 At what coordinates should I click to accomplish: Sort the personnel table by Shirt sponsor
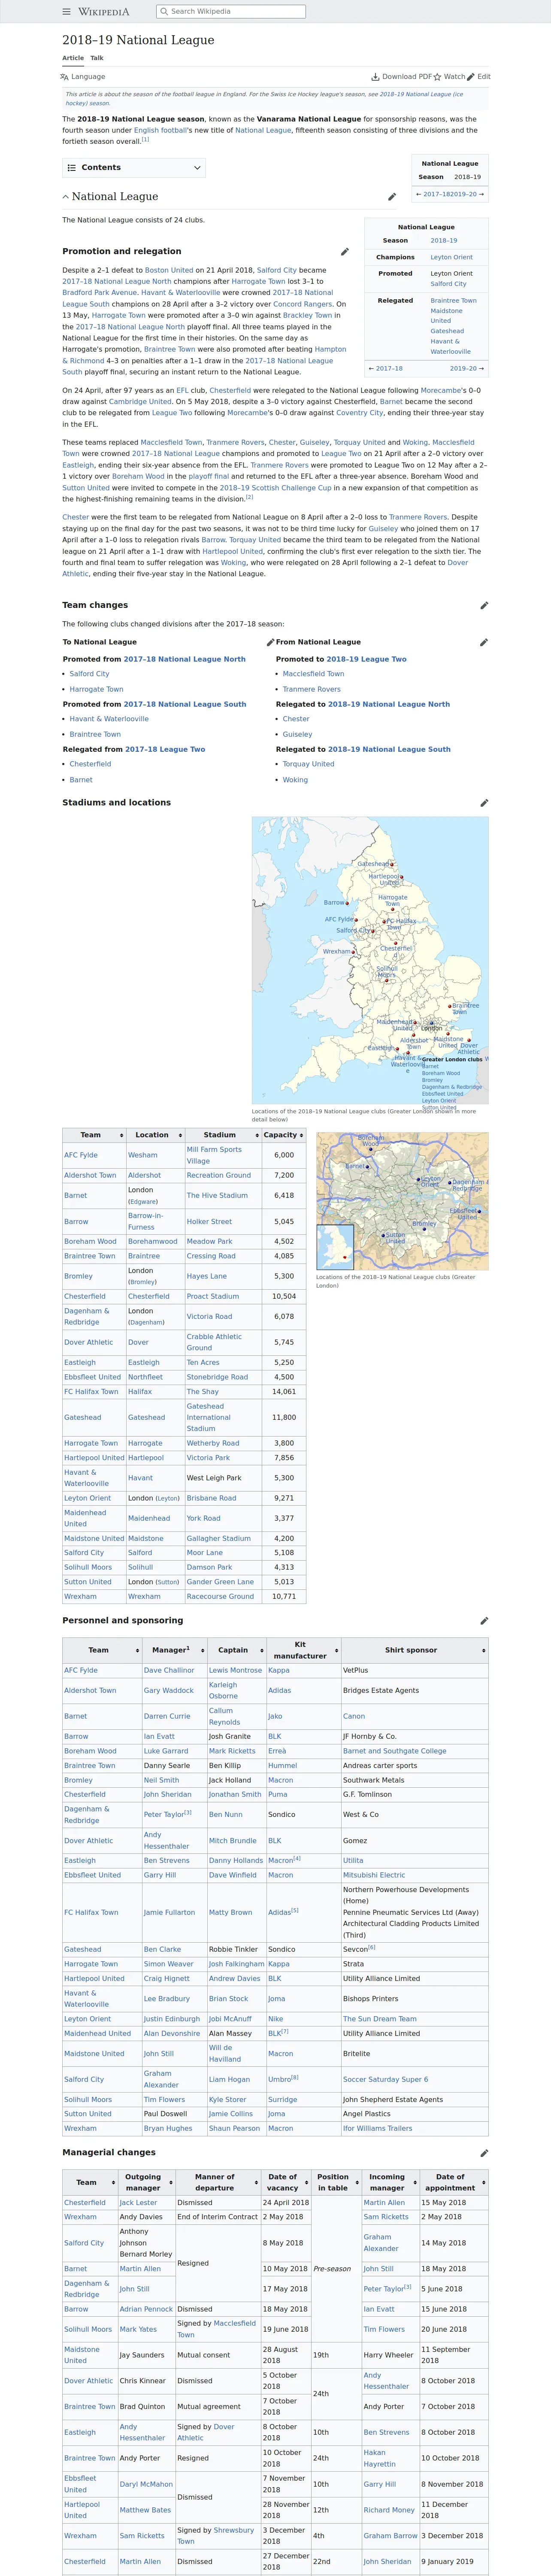(414, 1650)
